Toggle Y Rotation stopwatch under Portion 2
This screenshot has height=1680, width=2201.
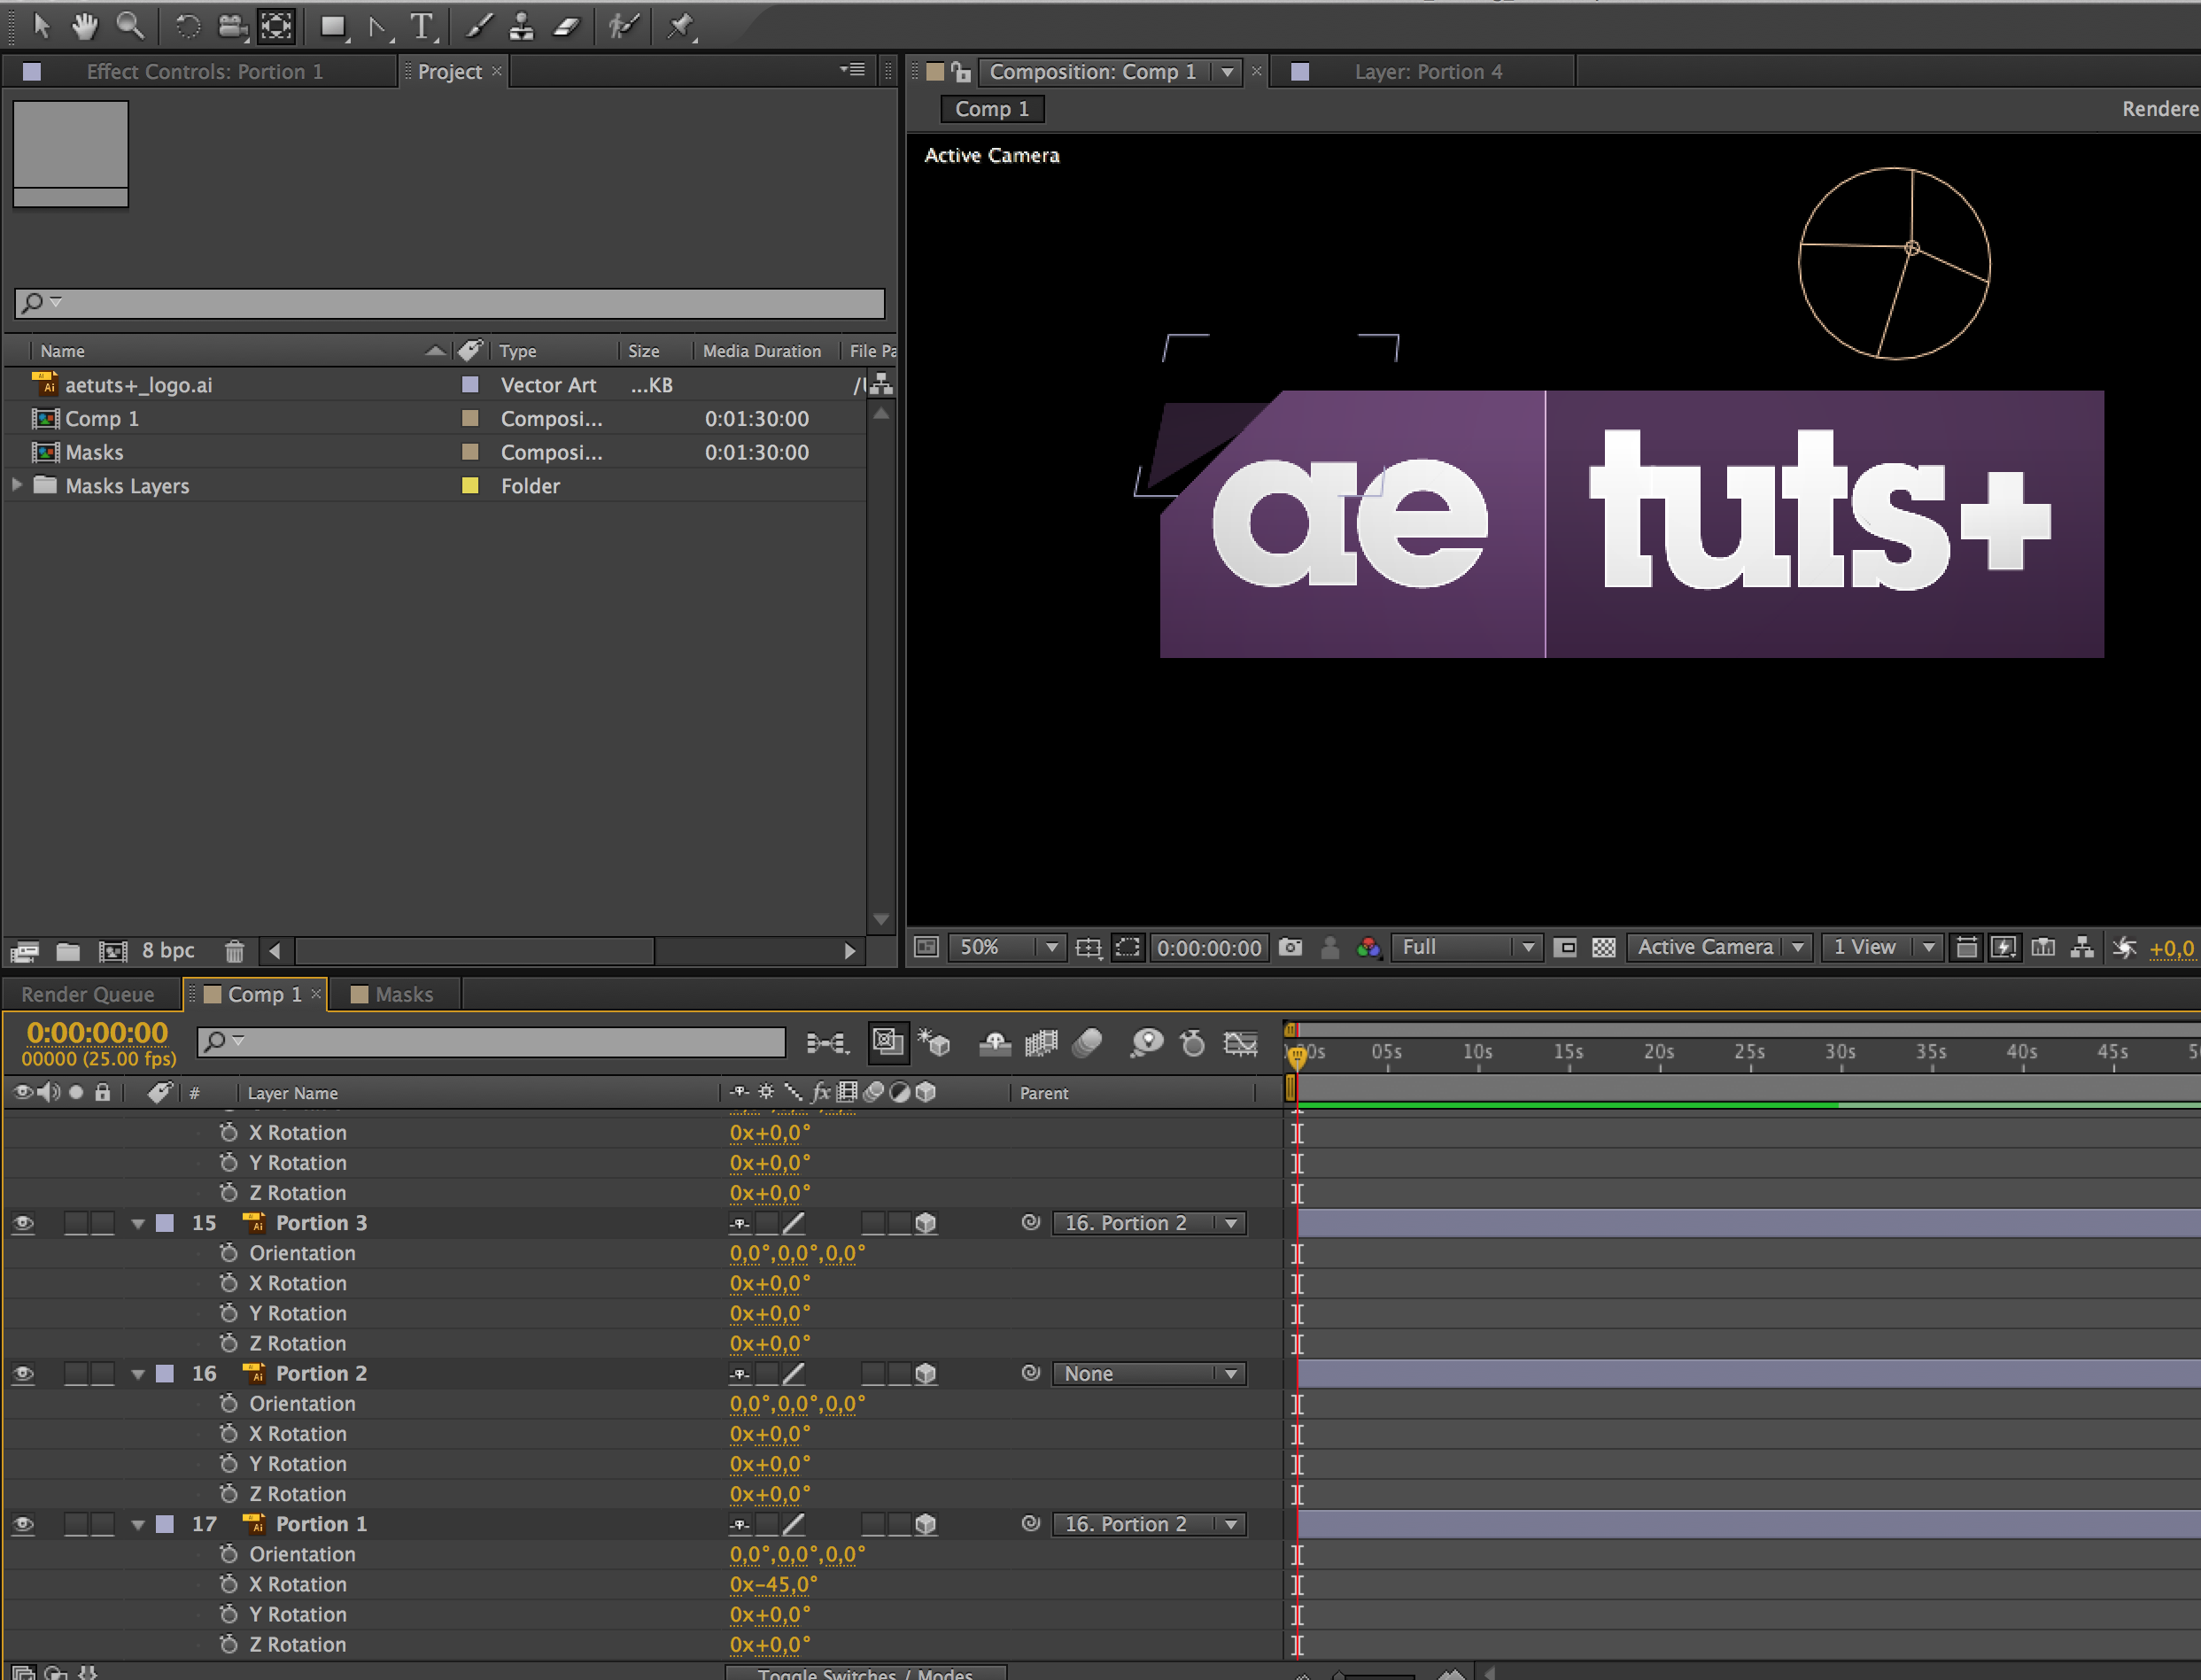(229, 1463)
